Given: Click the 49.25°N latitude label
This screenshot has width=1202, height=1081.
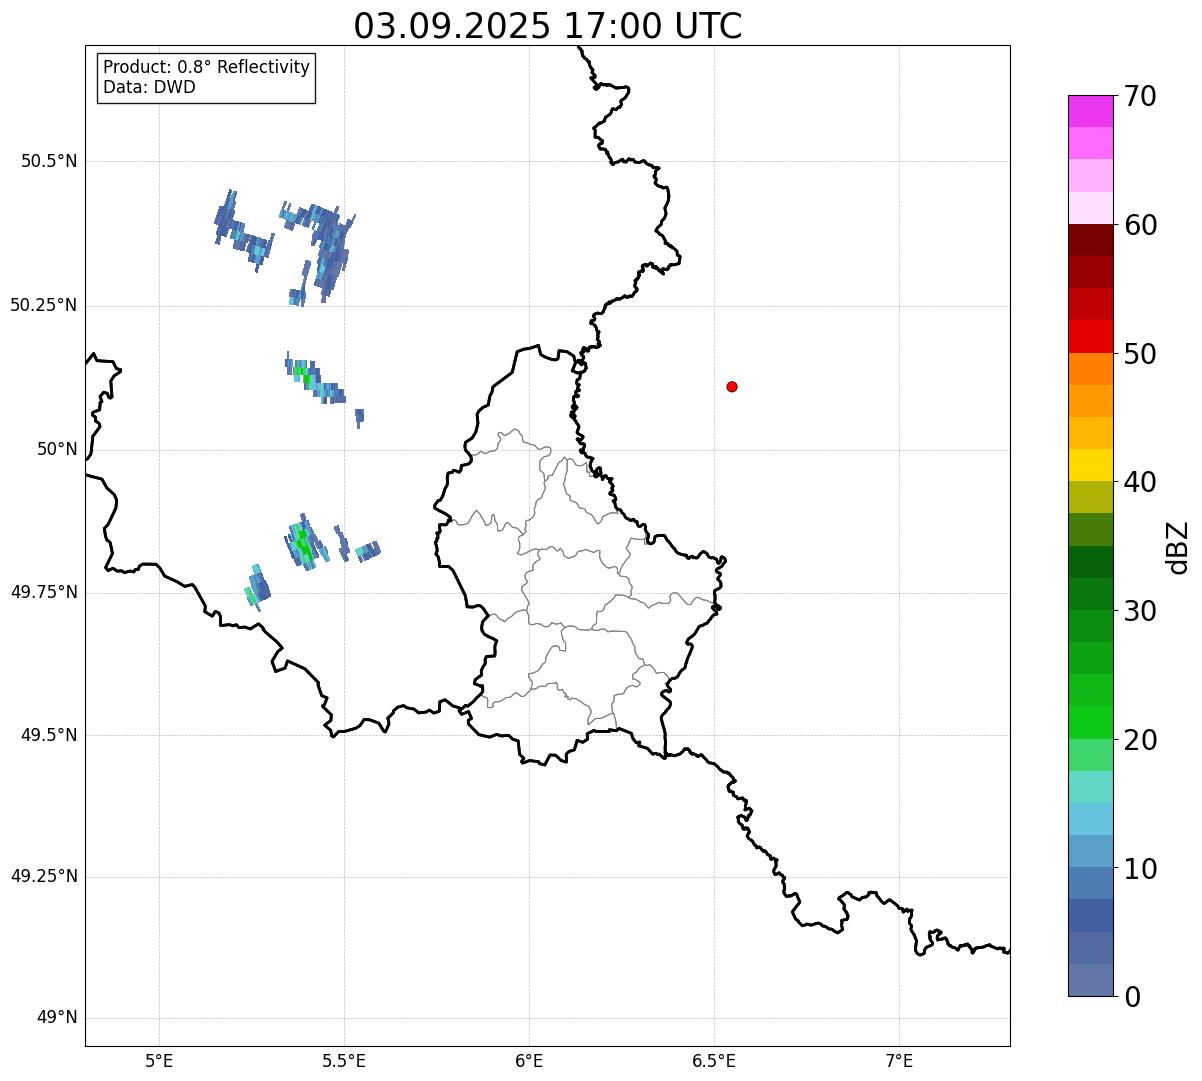Looking at the screenshot, I should [44, 876].
